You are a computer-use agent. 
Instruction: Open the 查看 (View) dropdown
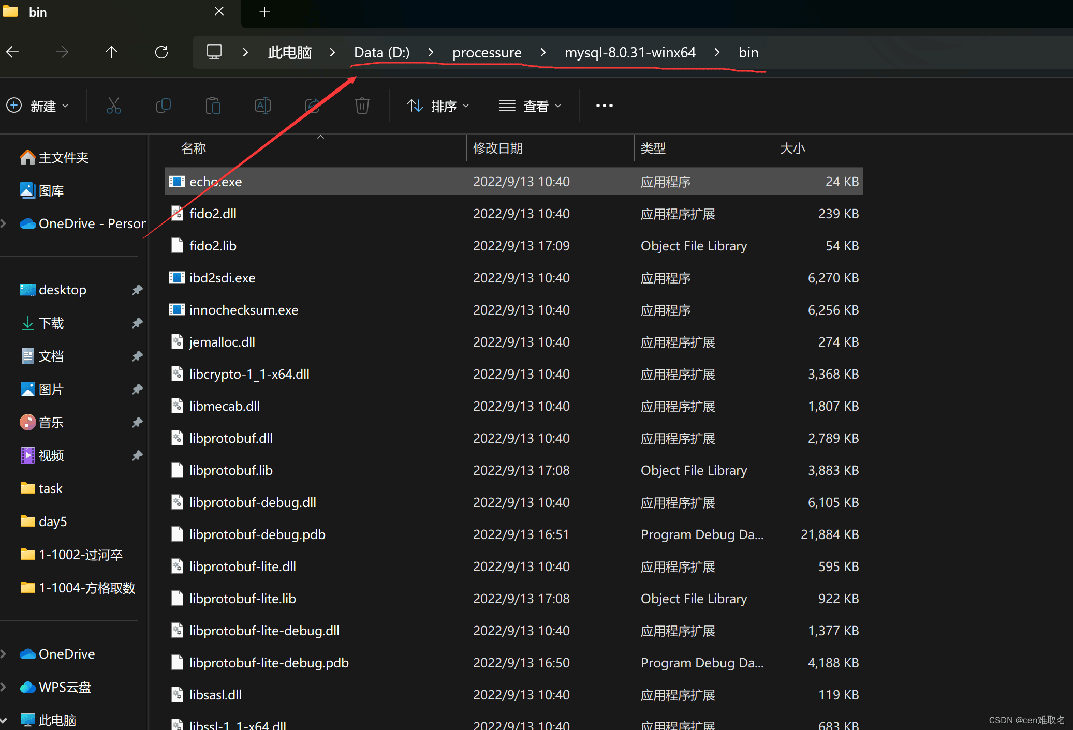530,105
